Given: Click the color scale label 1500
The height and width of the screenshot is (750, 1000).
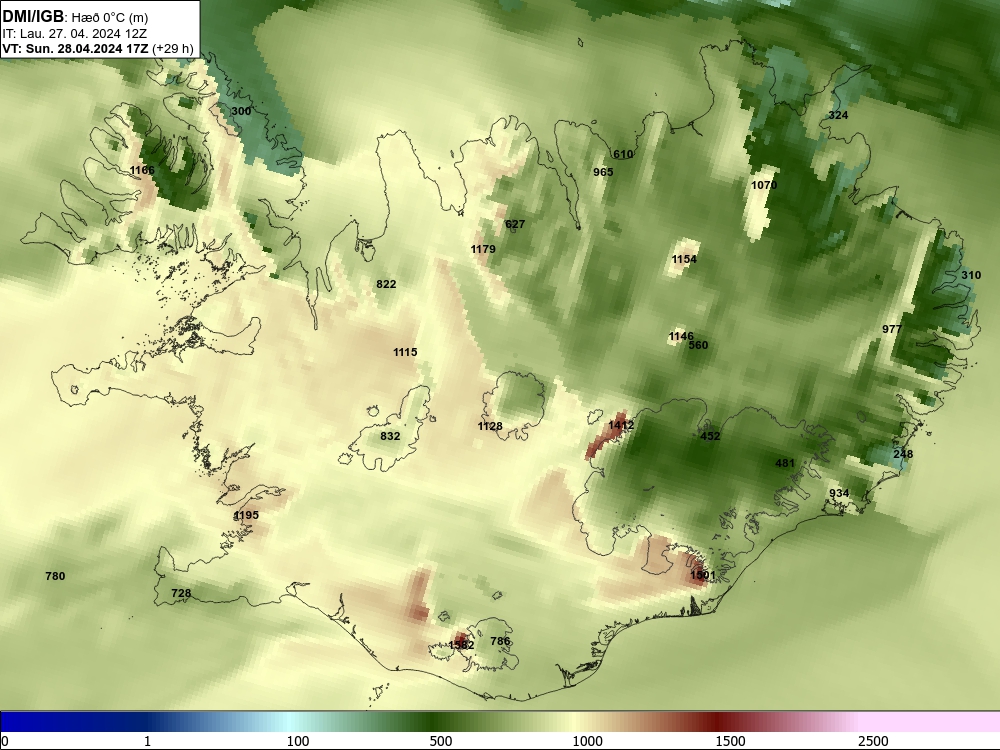Looking at the screenshot, I should (730, 741).
